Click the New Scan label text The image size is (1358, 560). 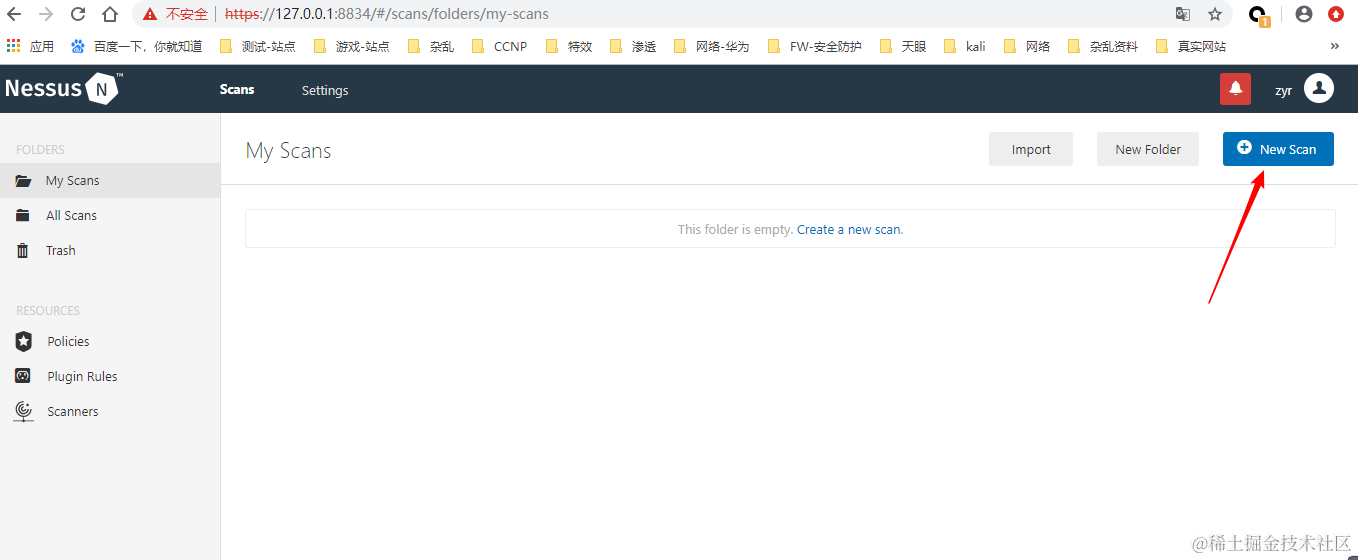pyautogui.click(x=1288, y=149)
